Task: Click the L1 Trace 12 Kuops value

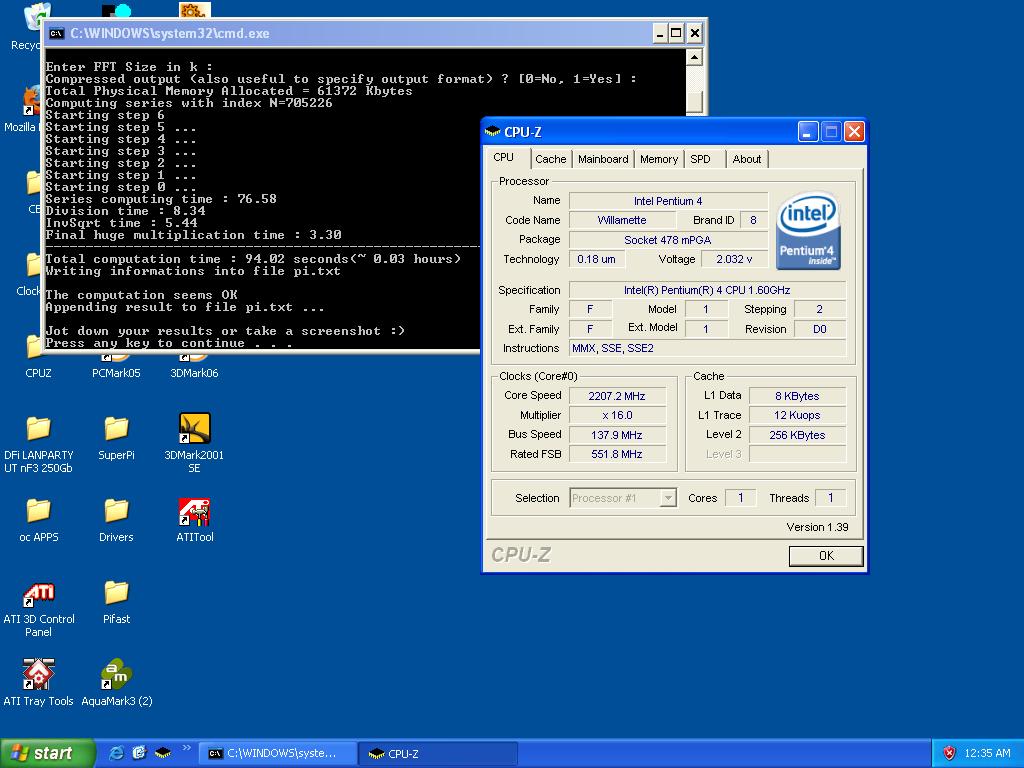Action: [x=797, y=415]
